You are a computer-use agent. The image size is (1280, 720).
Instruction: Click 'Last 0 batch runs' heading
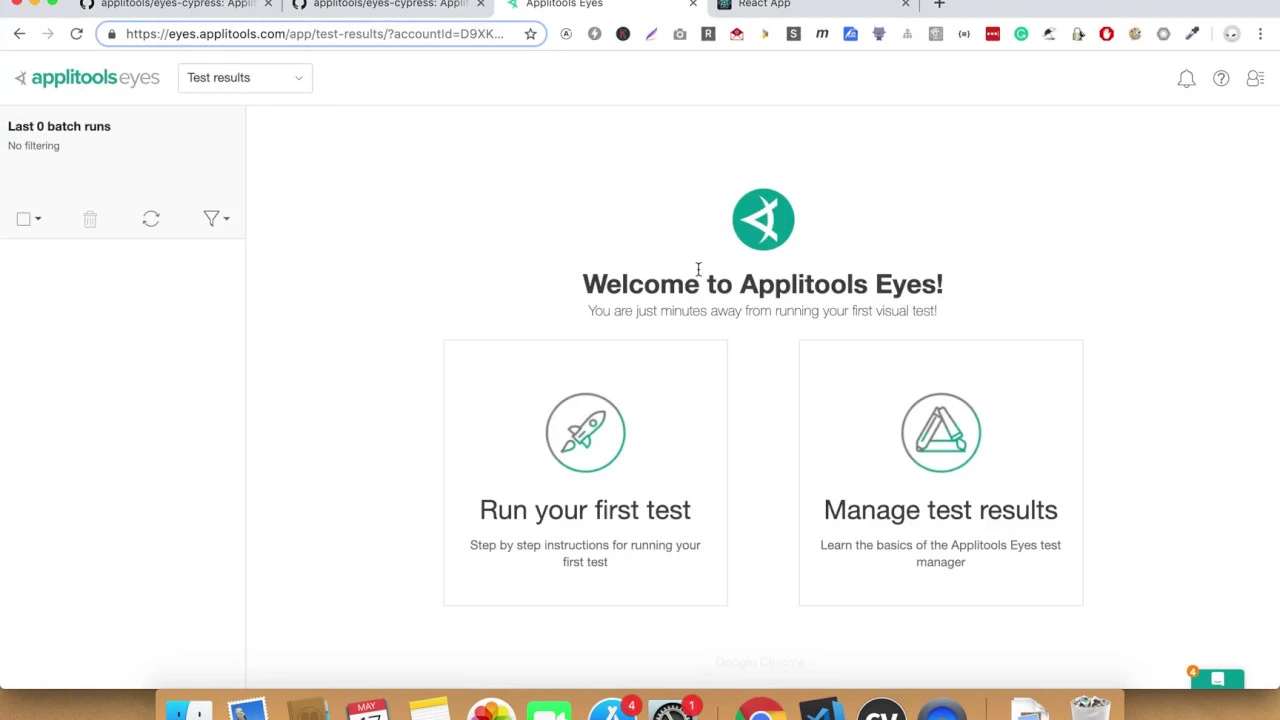59,126
